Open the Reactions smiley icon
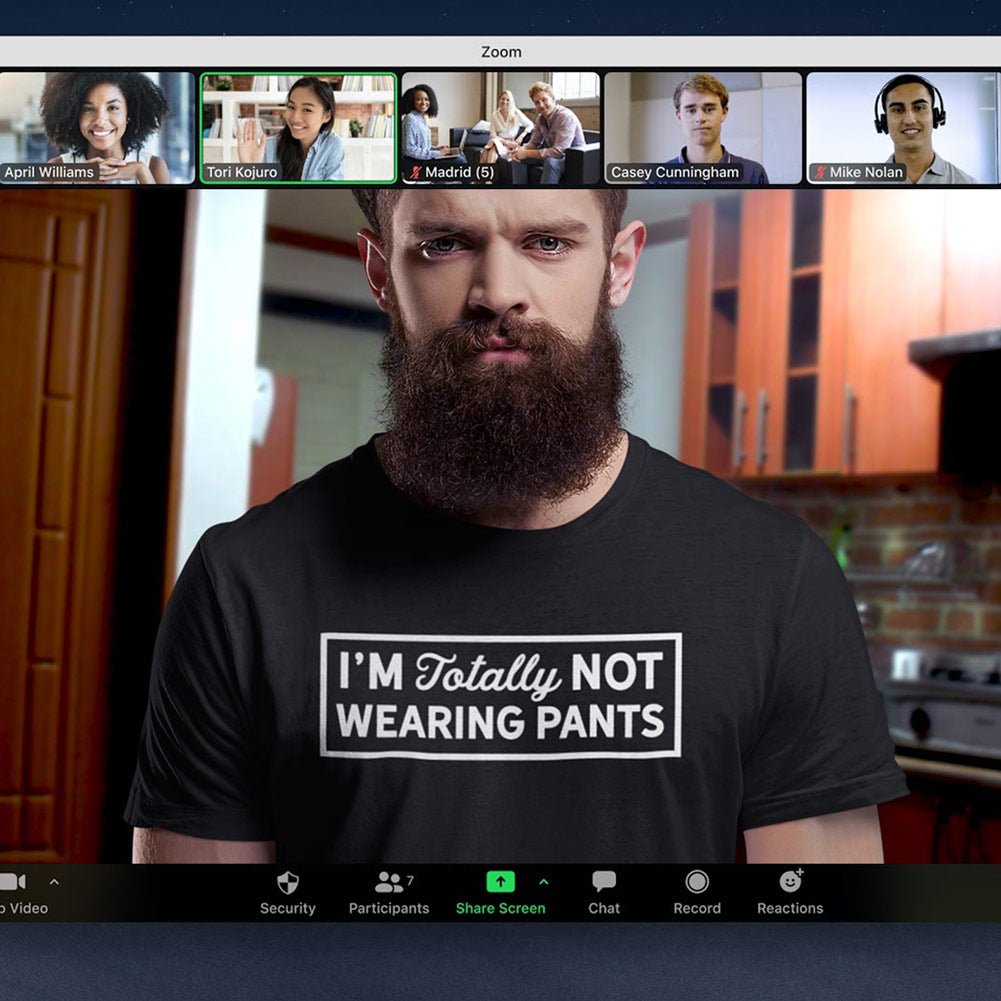Viewport: 1001px width, 1001px height. tap(790, 882)
